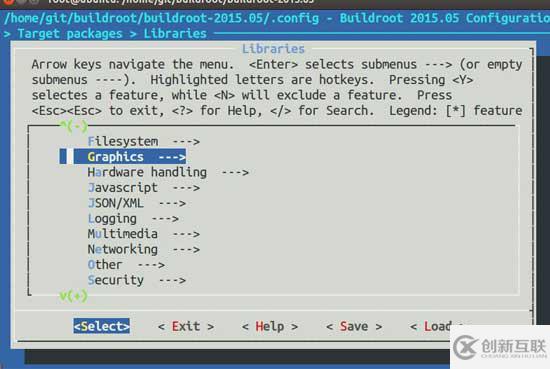Click the ^(-) scroll-up indicator
This screenshot has height=369, width=550.
(74, 126)
